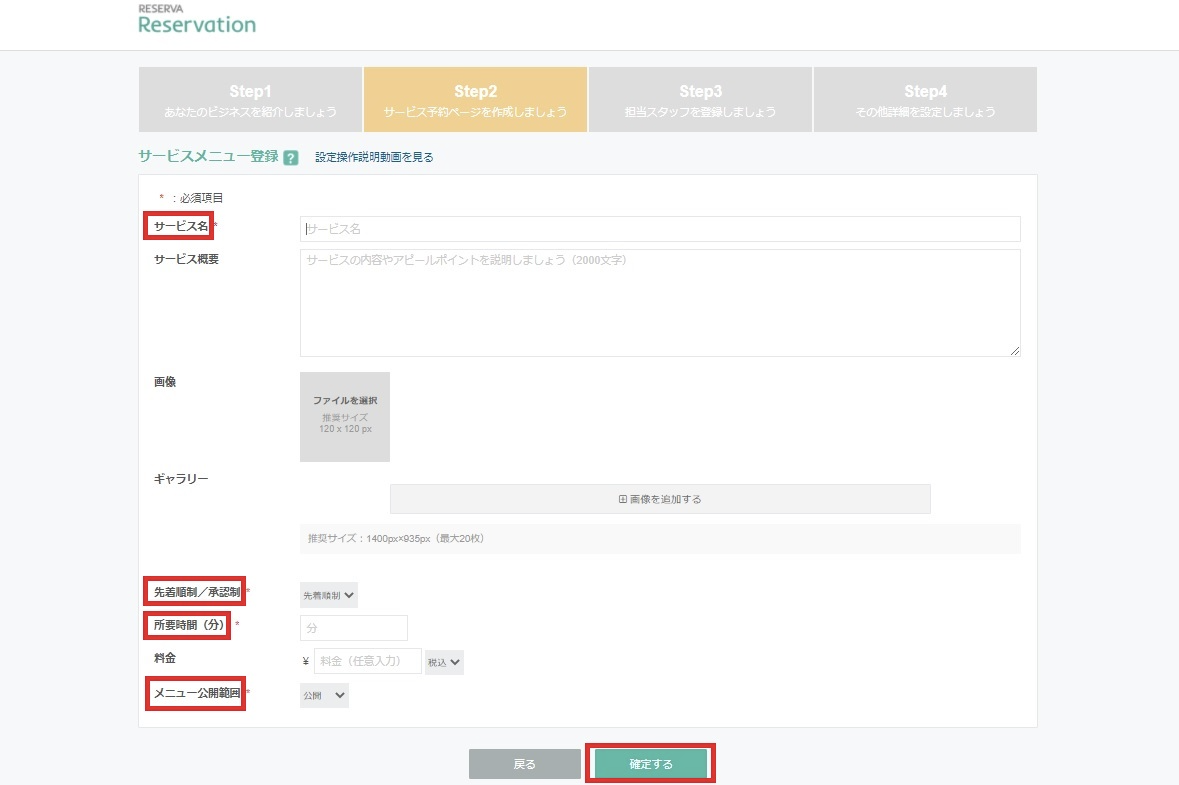Expand the 公開 menu visibility dropdown
Screen dimensions: 1179x785
point(324,695)
